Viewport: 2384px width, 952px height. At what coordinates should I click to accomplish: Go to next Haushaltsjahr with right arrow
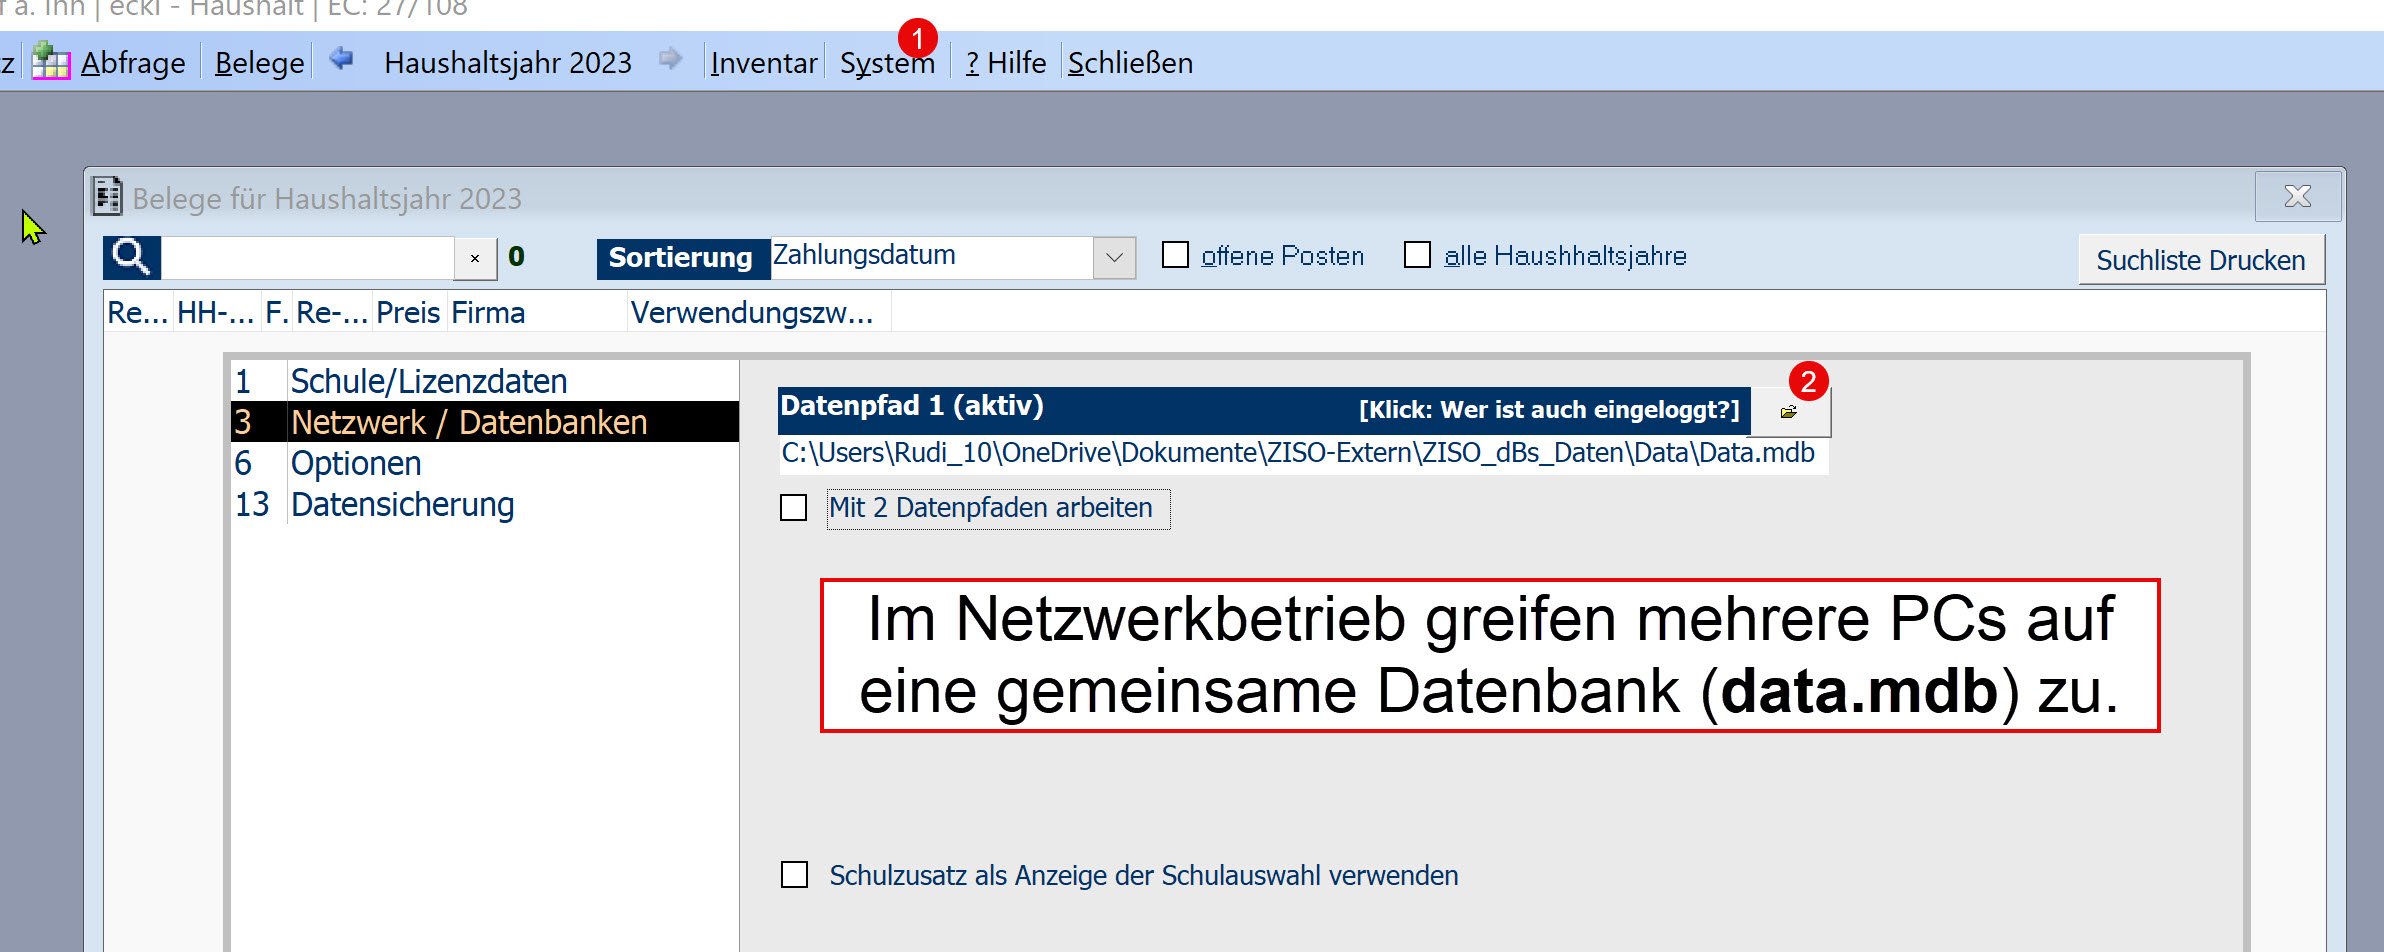click(670, 59)
